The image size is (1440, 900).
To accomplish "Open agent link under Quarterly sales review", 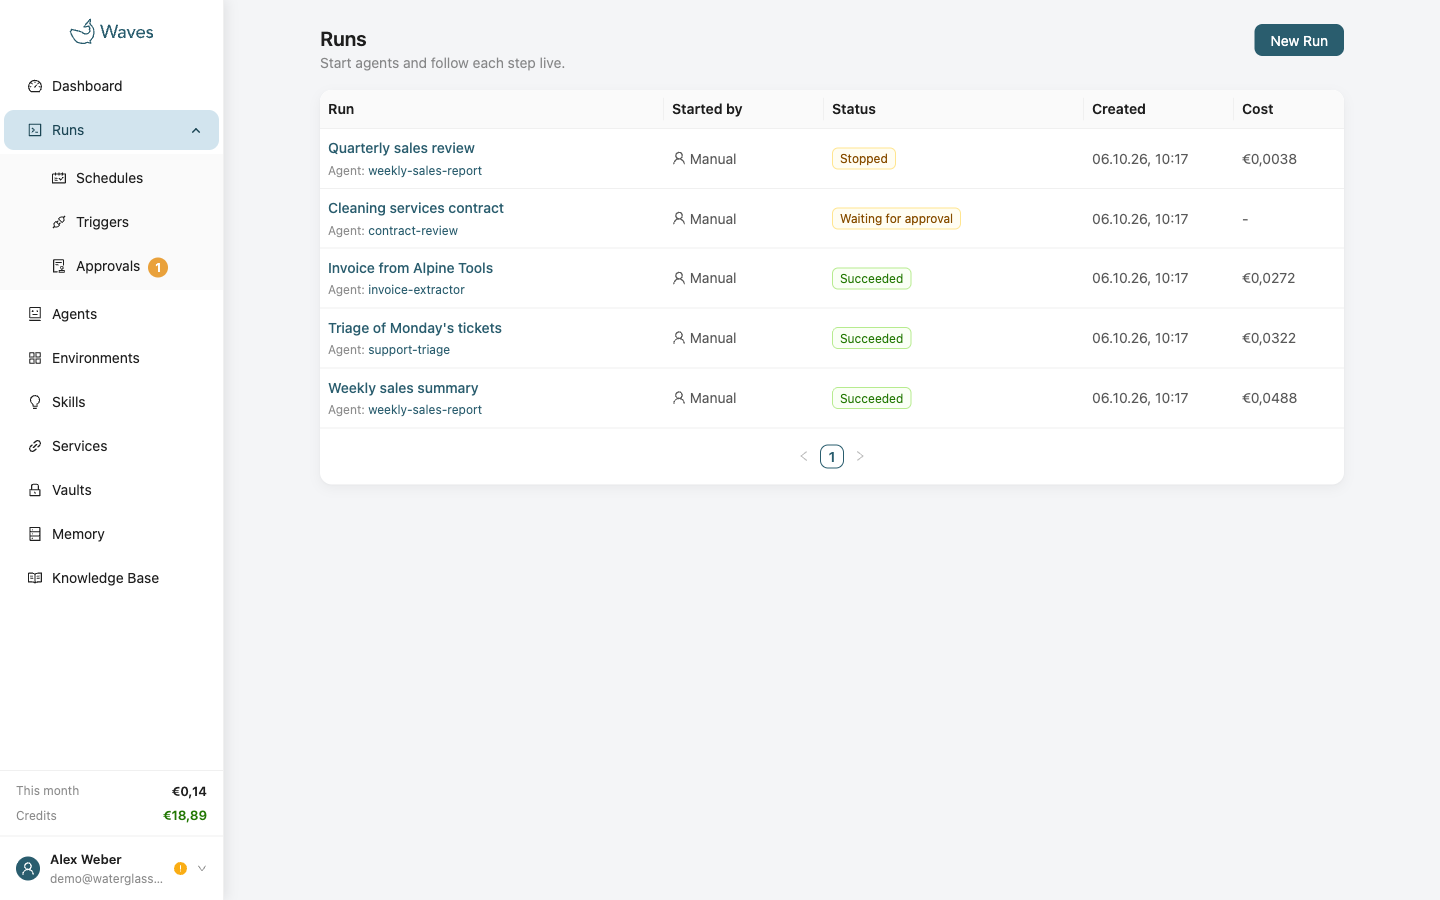I will (425, 171).
